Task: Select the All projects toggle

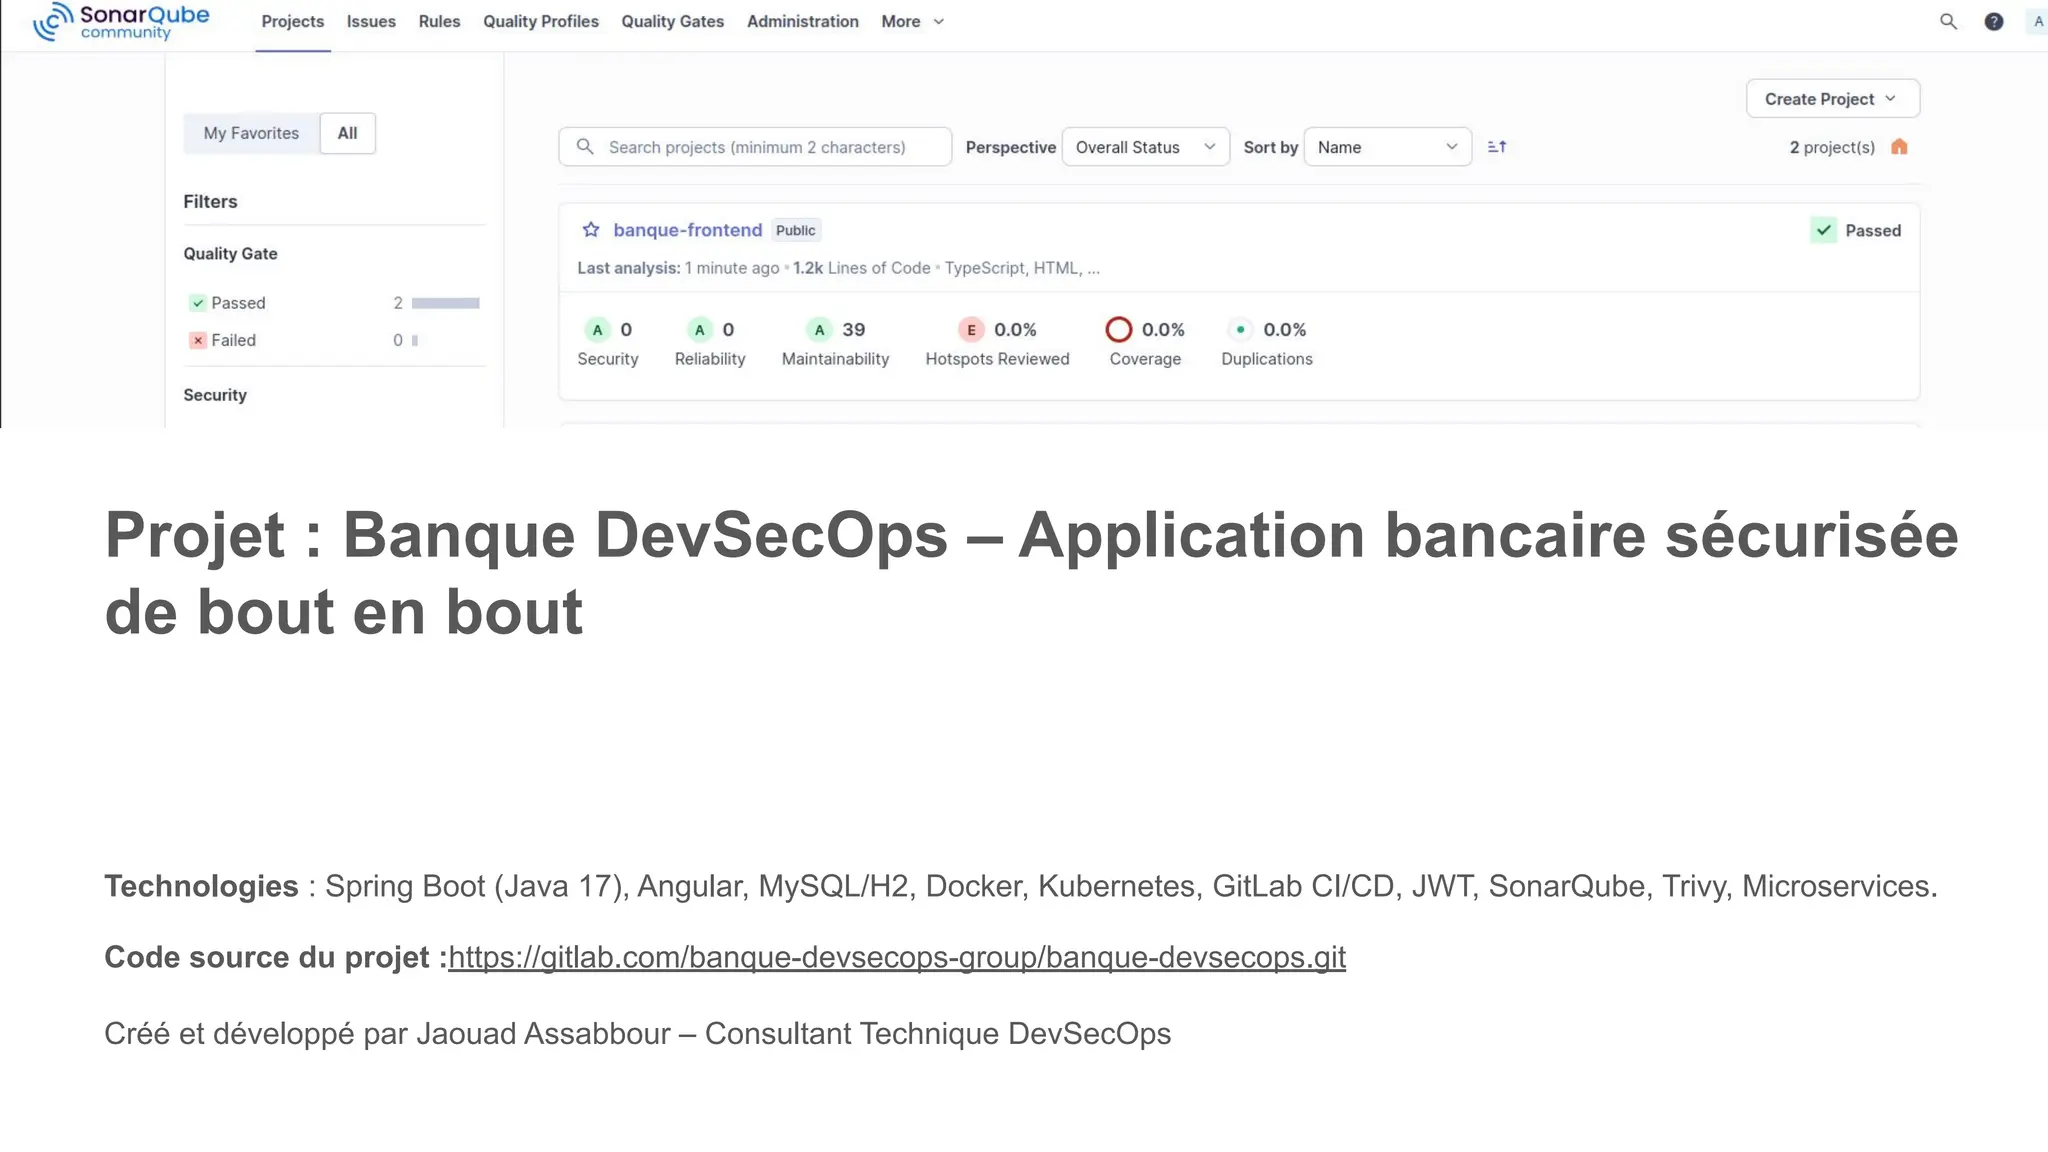Action: [x=347, y=133]
